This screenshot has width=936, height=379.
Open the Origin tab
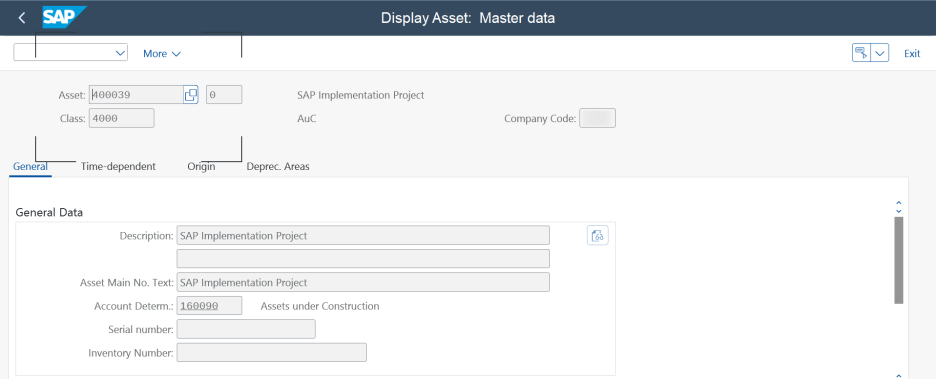201,167
